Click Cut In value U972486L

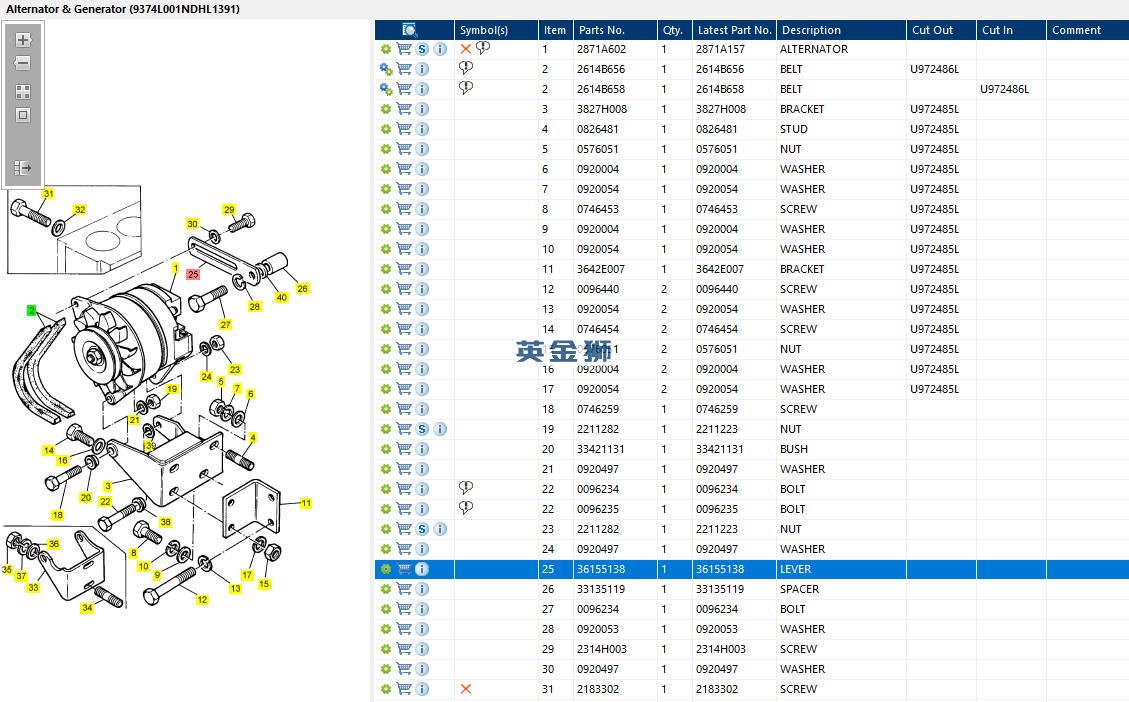coord(1004,89)
